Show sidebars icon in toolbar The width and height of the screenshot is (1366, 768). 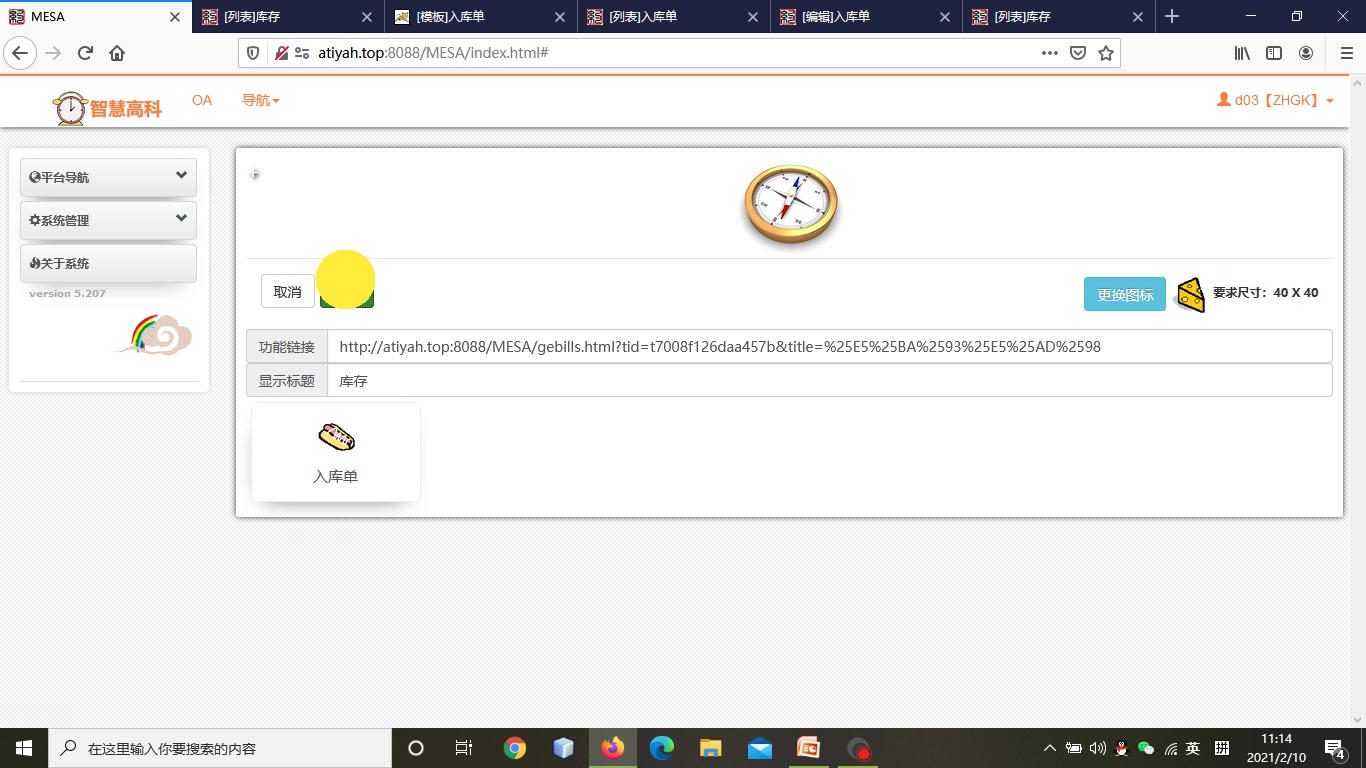[x=1274, y=53]
